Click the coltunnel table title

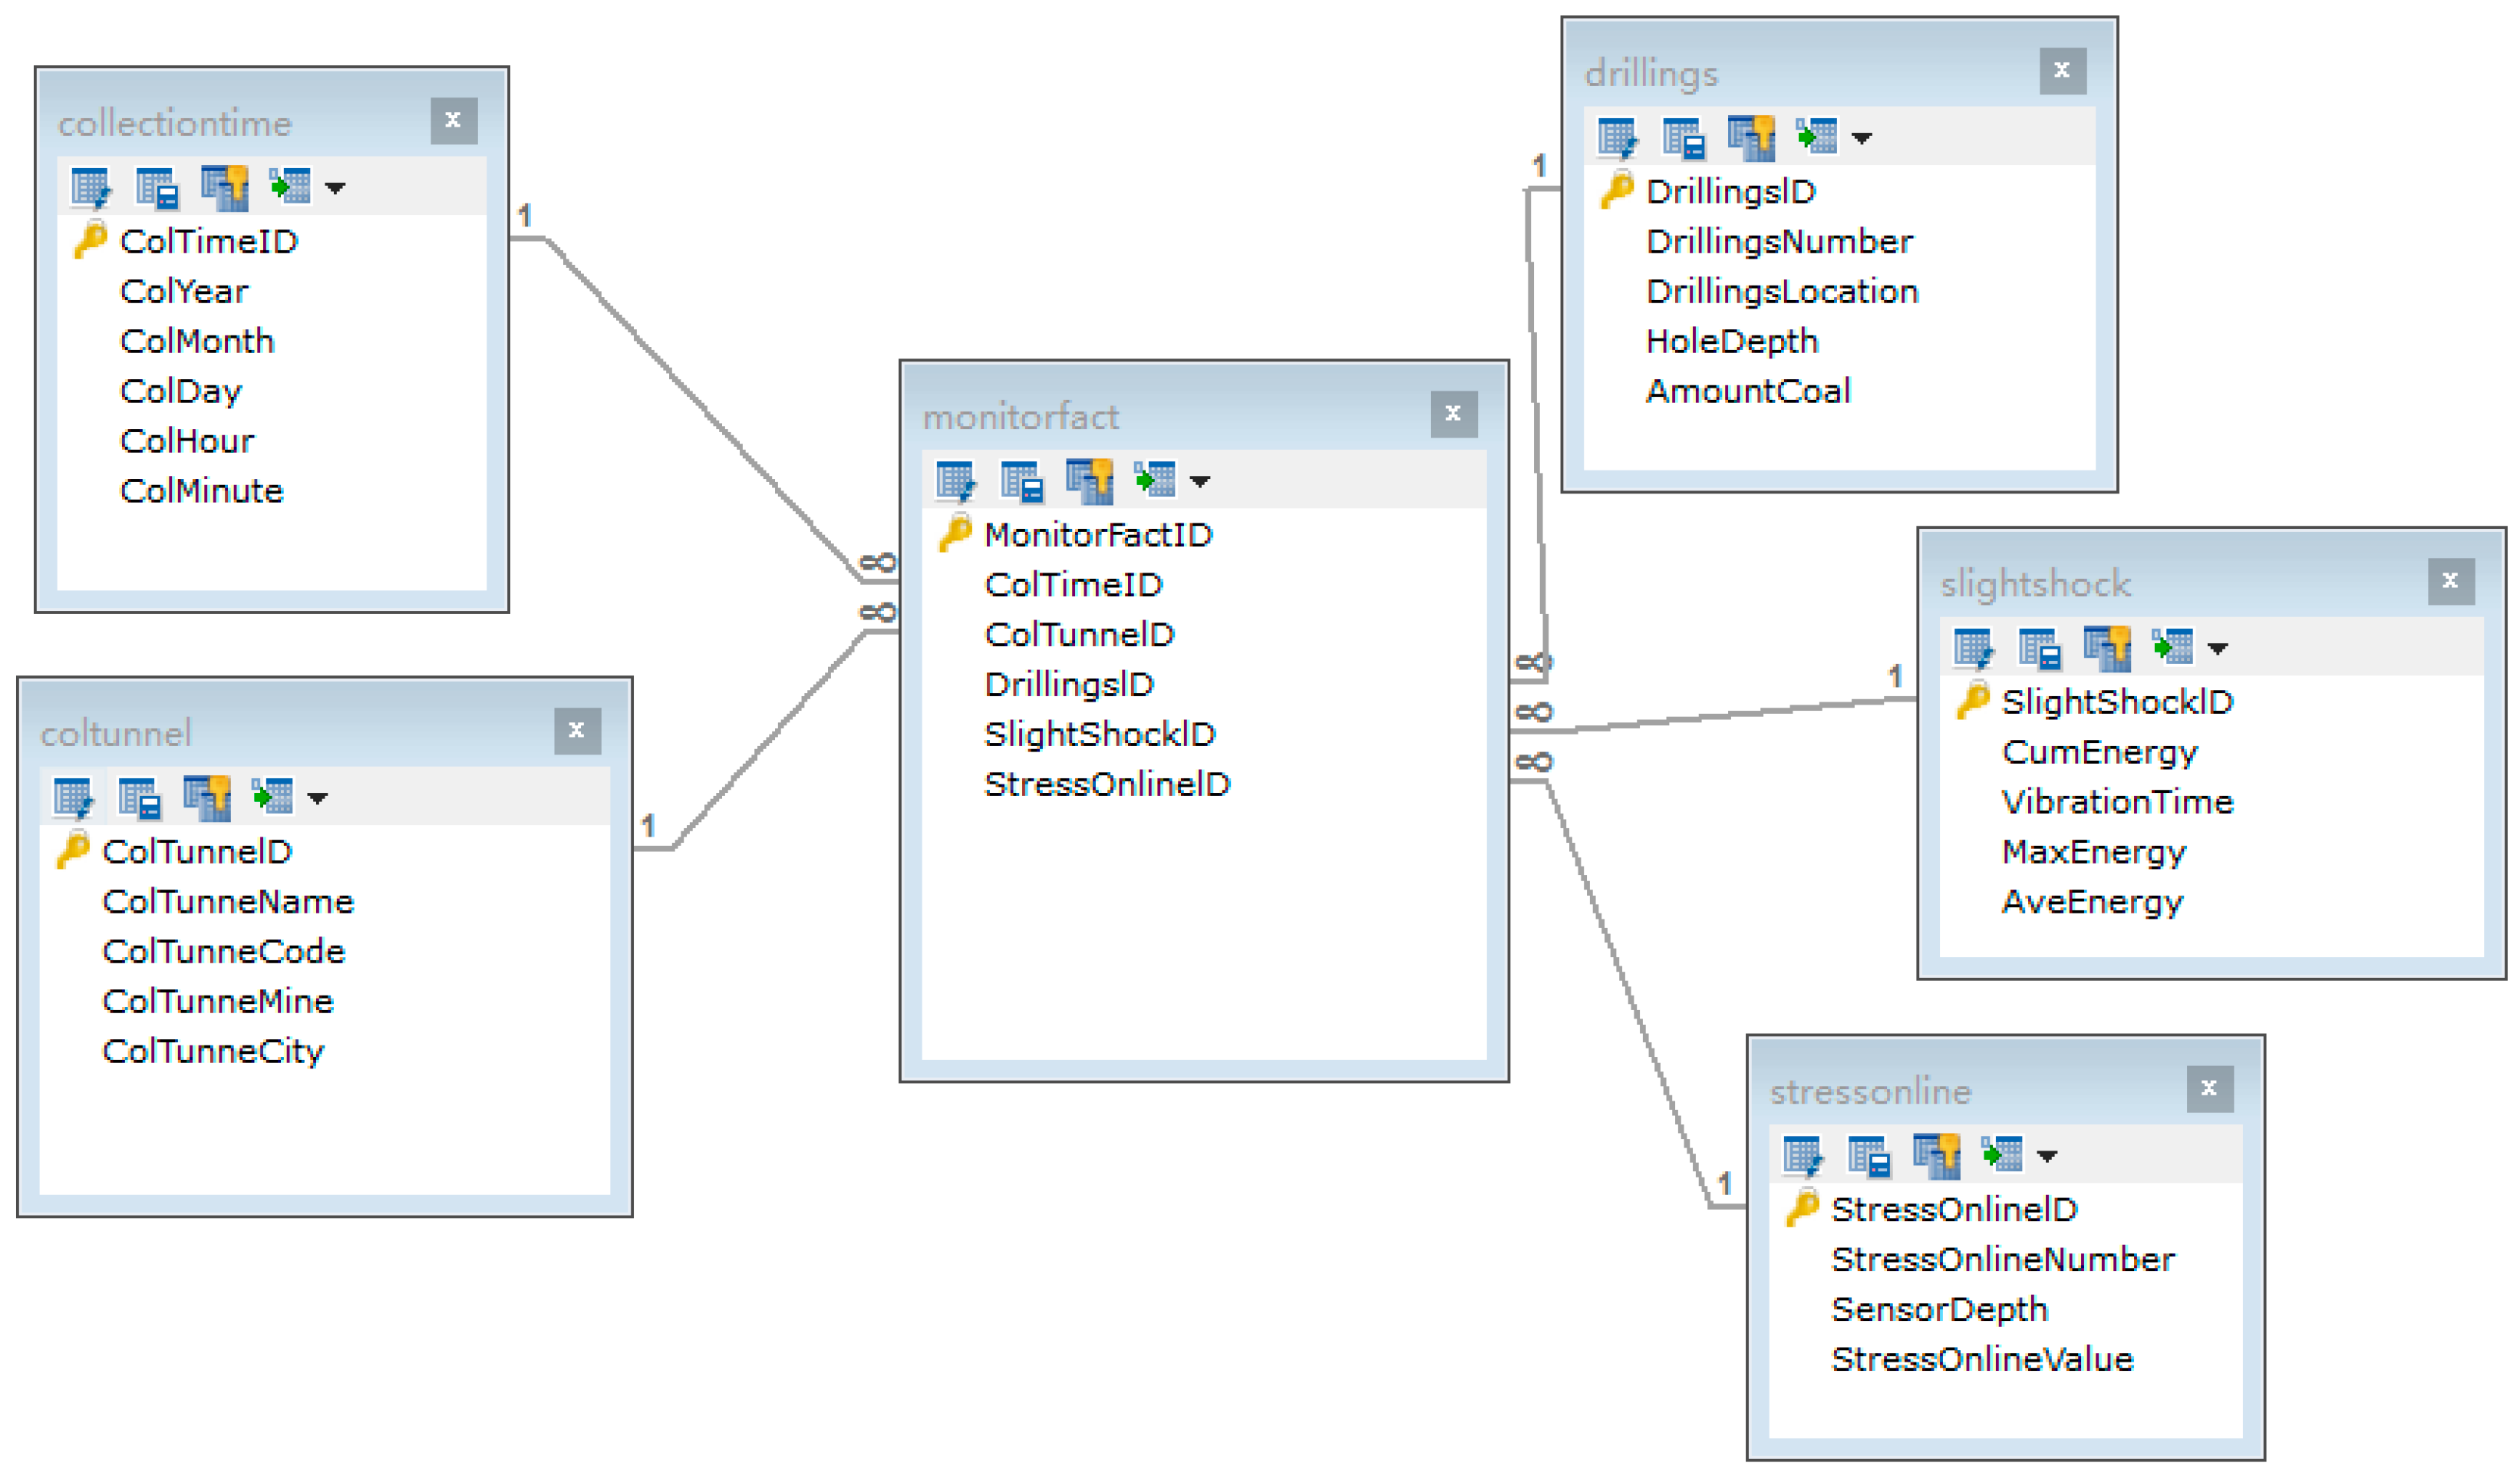coord(116,734)
